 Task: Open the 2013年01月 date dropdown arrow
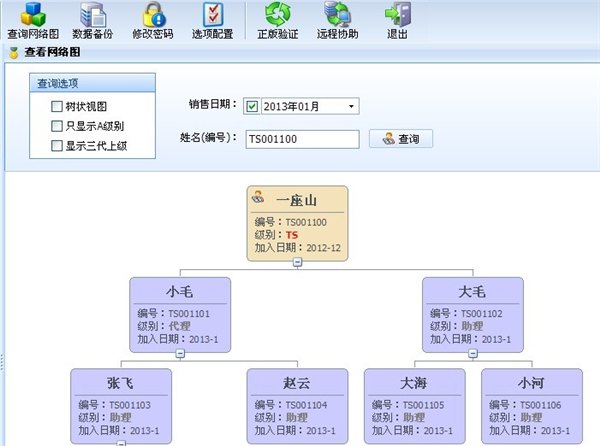pos(351,106)
